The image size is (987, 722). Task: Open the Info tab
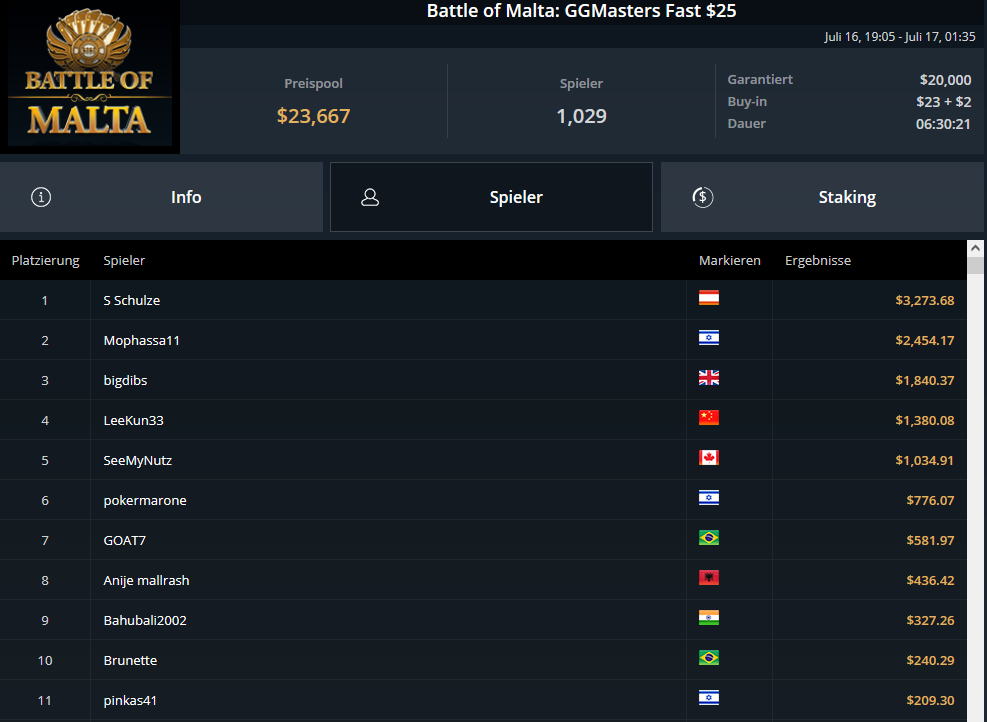coord(161,197)
